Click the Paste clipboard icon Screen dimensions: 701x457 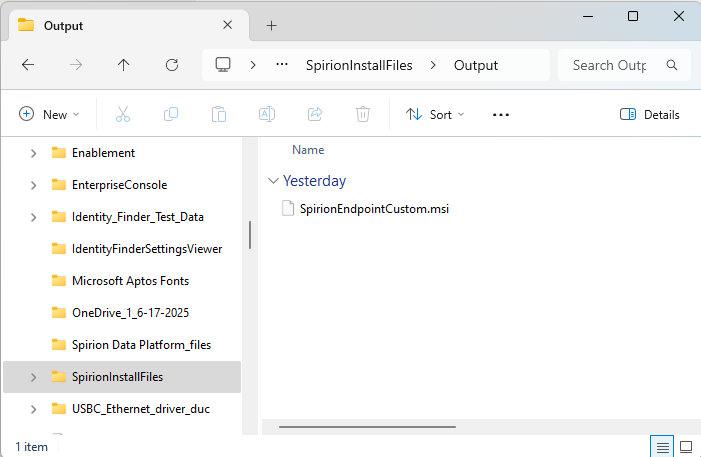point(219,115)
